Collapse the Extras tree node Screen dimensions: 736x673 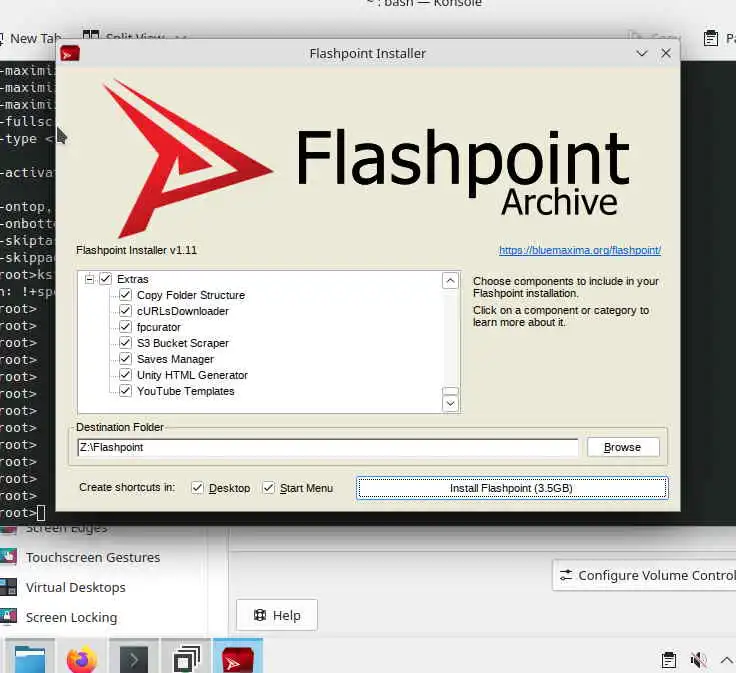coord(89,279)
